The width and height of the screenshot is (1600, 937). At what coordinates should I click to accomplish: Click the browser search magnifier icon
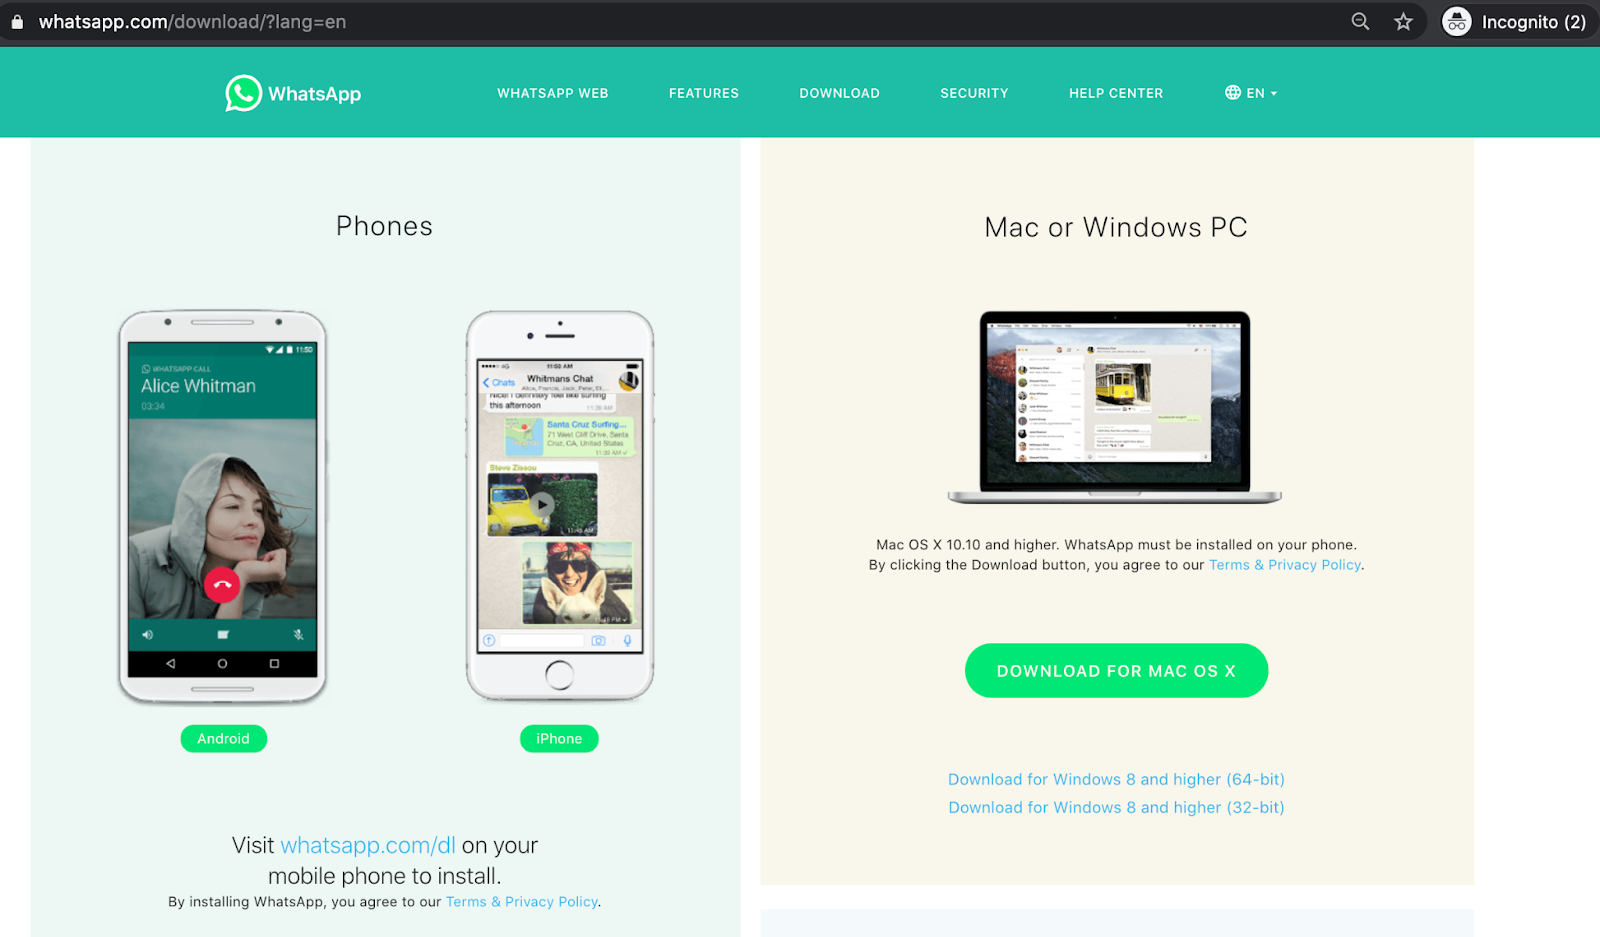(x=1360, y=22)
